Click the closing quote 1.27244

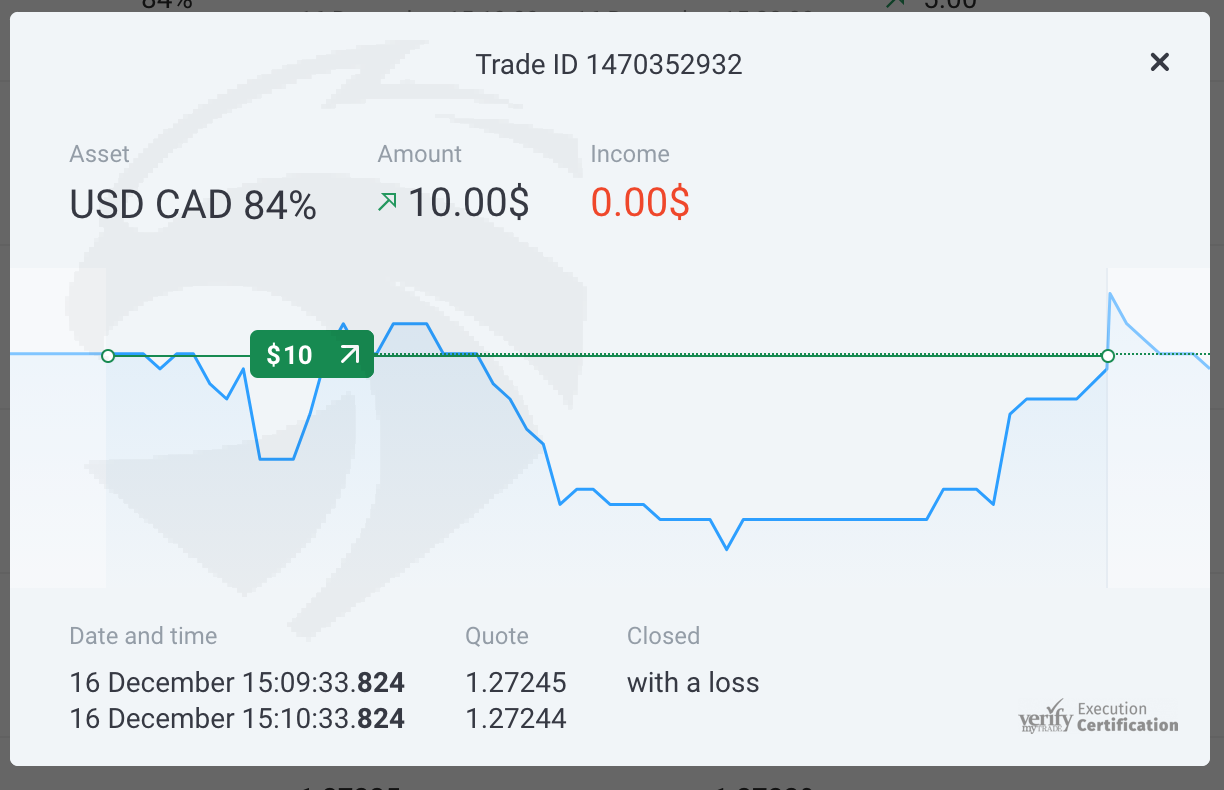(x=516, y=718)
